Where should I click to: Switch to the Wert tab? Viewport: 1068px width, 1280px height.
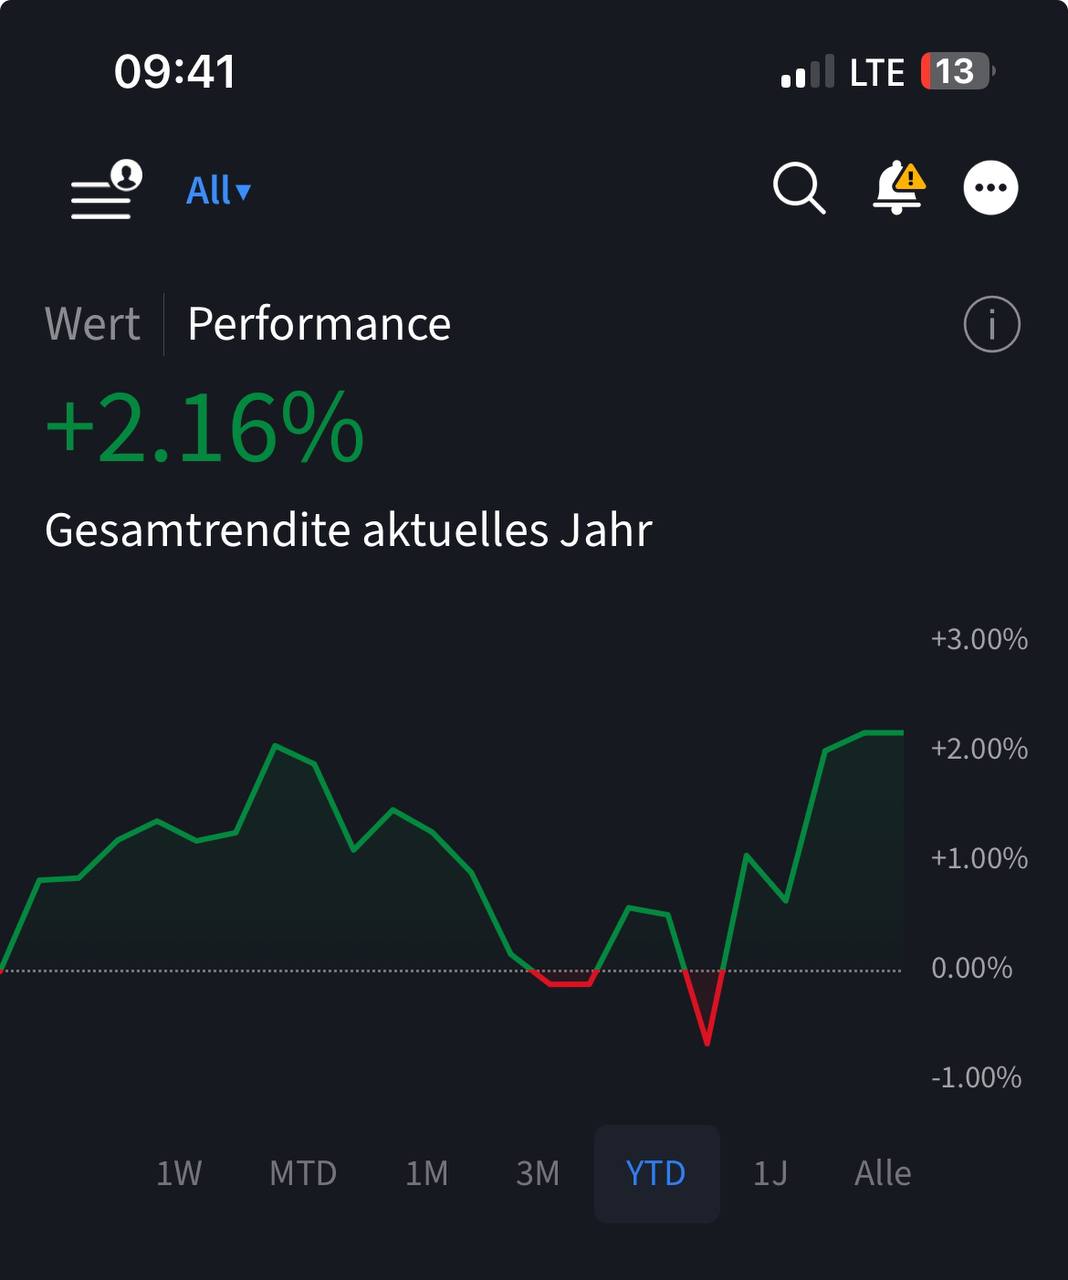[x=92, y=324]
